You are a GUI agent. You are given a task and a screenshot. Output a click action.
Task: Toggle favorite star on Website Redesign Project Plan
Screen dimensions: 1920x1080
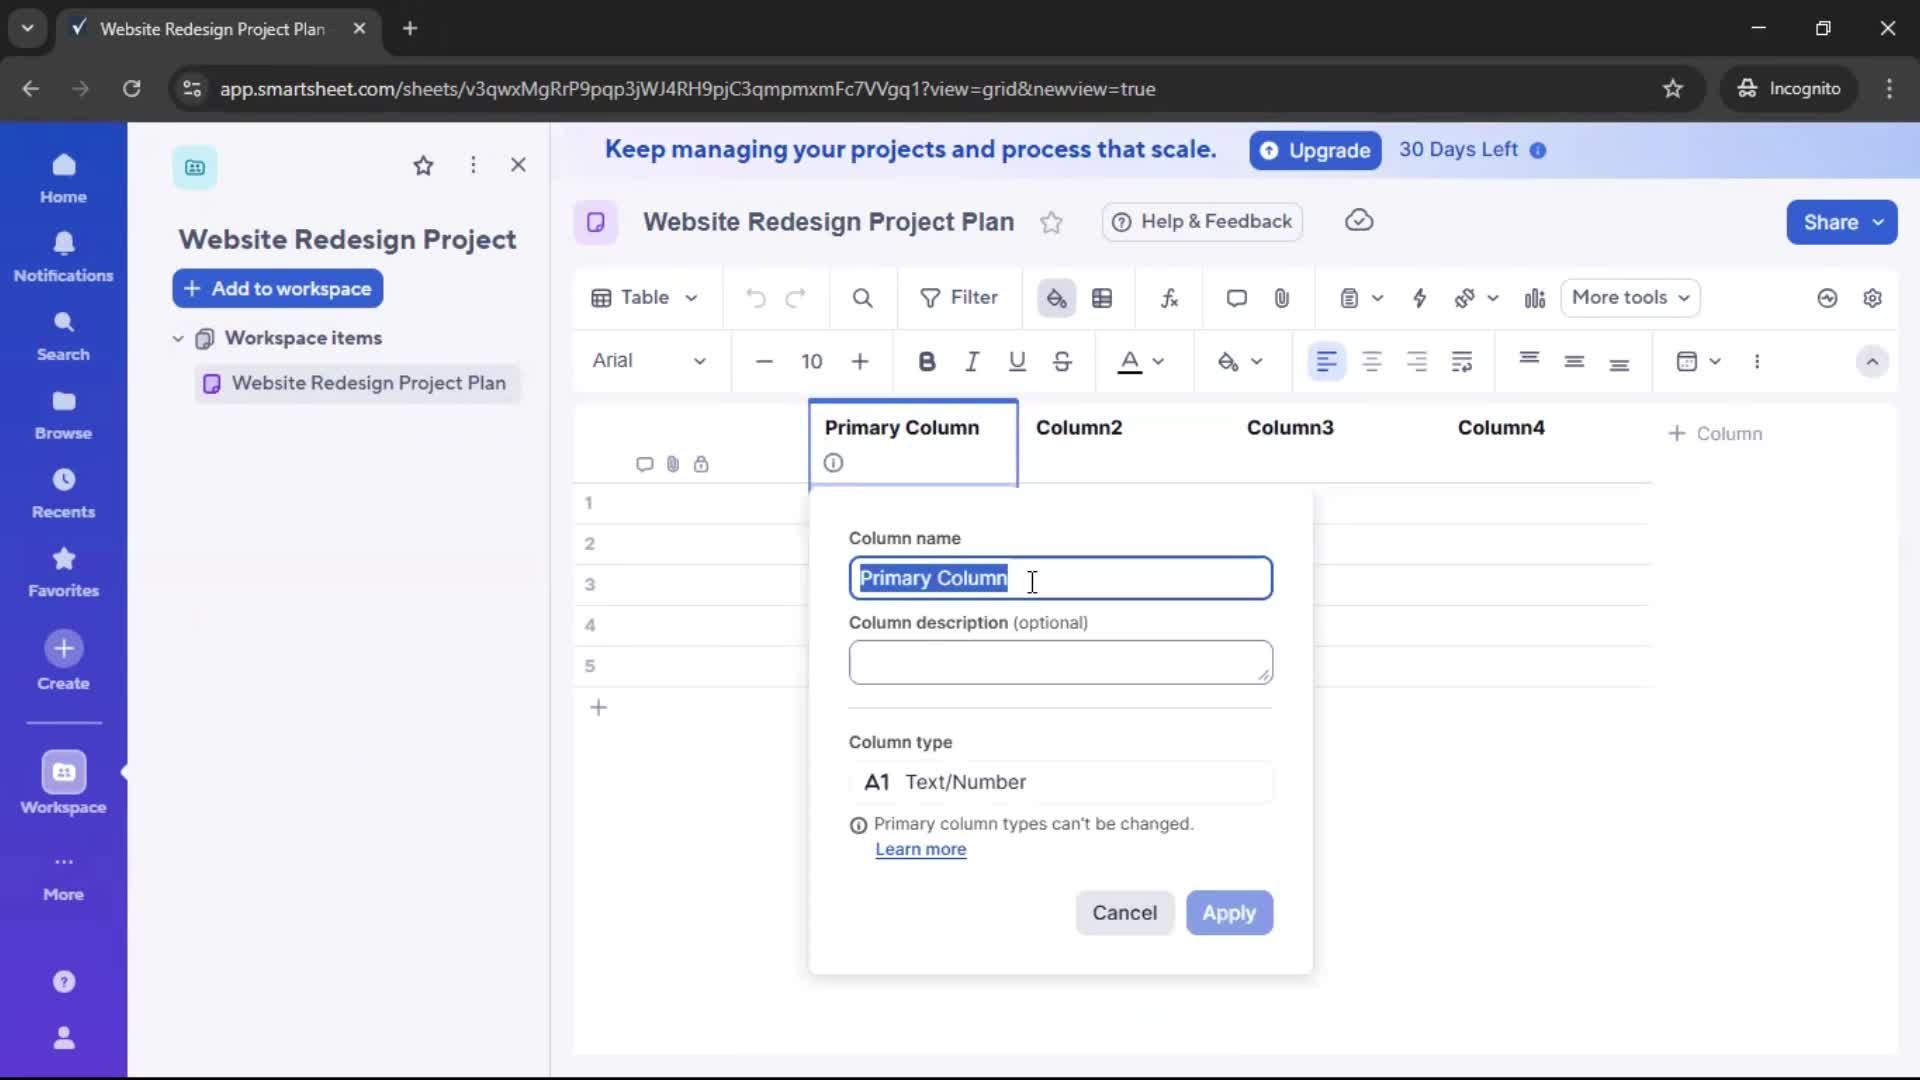1052,222
